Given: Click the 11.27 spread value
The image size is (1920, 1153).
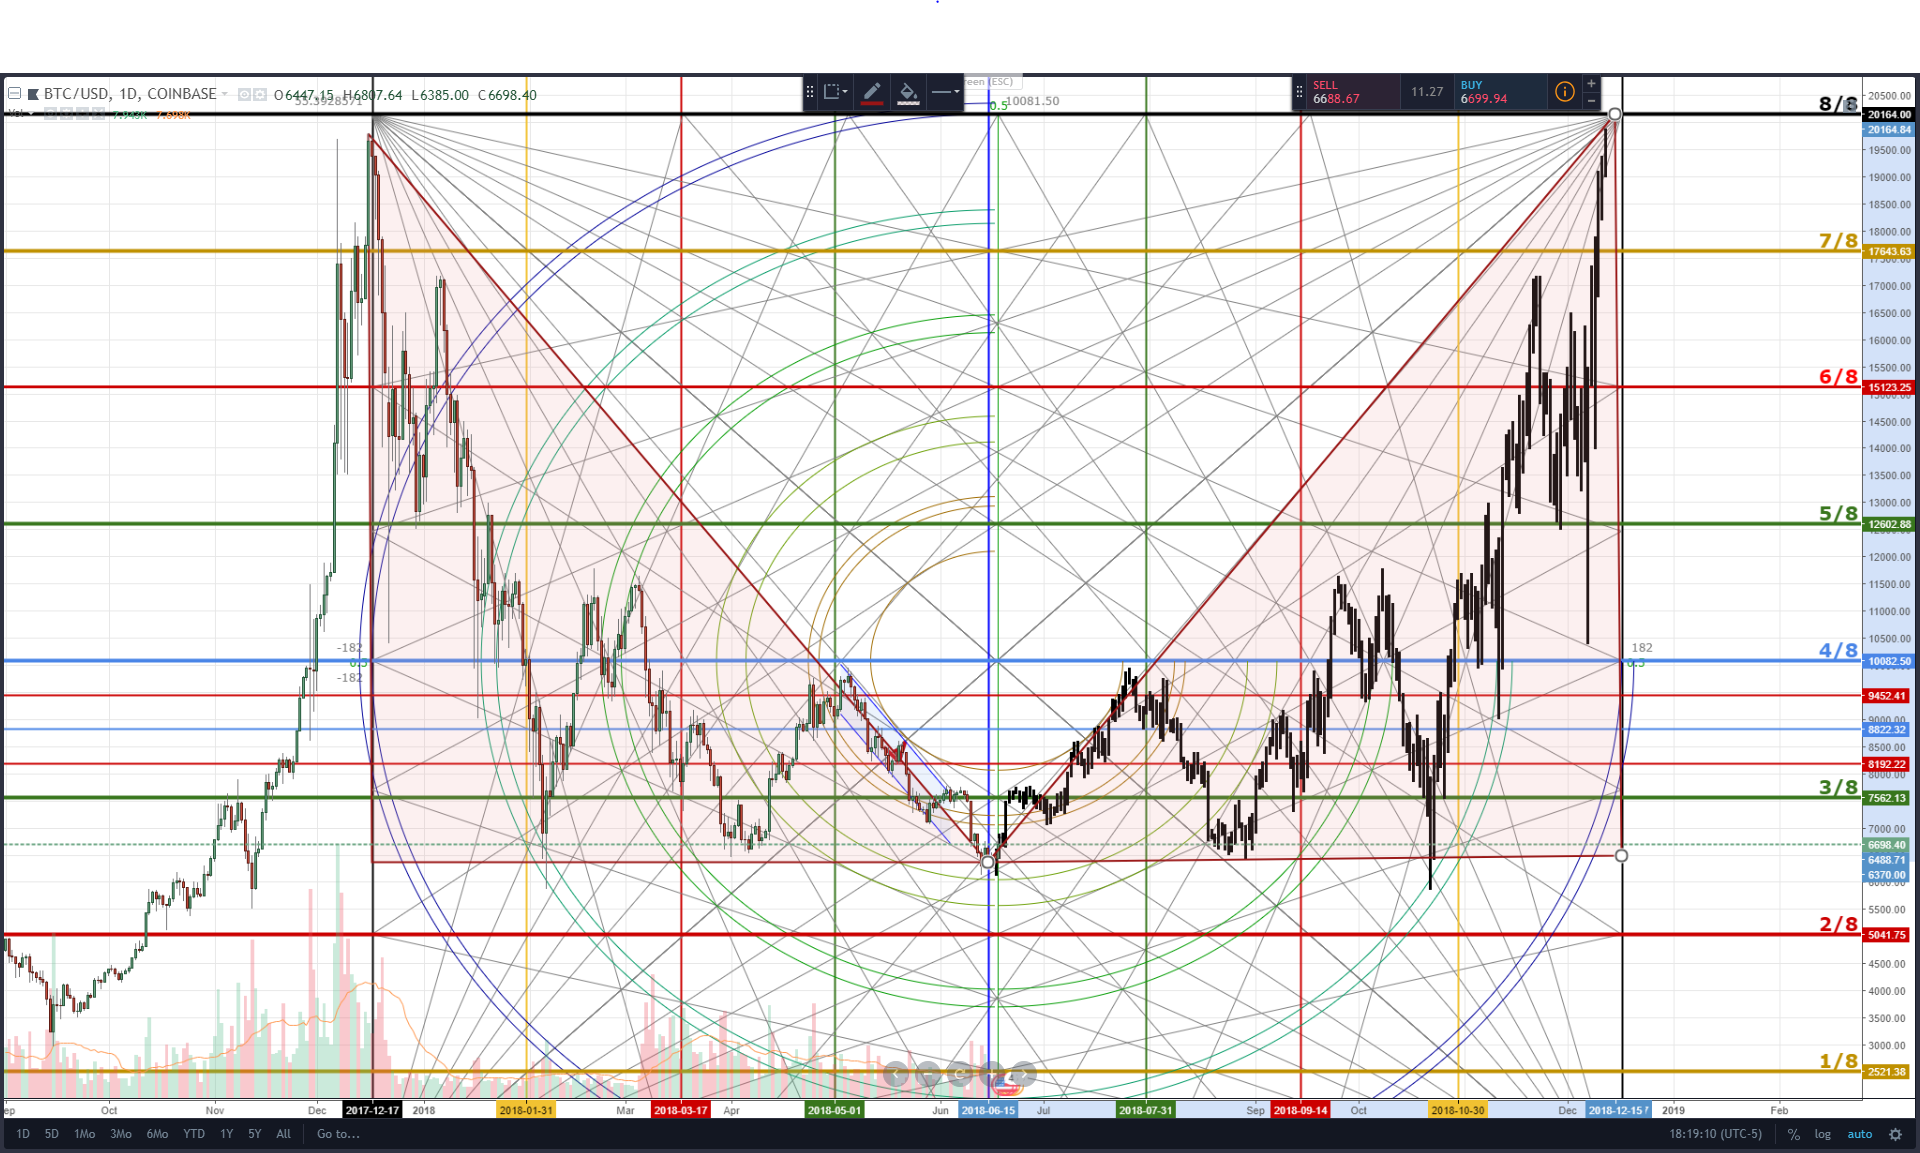Looking at the screenshot, I should pos(1427,92).
